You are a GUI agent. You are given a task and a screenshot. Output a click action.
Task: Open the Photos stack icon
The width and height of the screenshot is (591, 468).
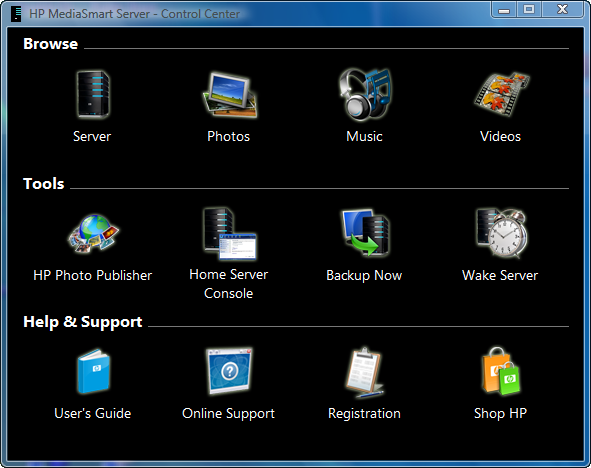(229, 95)
